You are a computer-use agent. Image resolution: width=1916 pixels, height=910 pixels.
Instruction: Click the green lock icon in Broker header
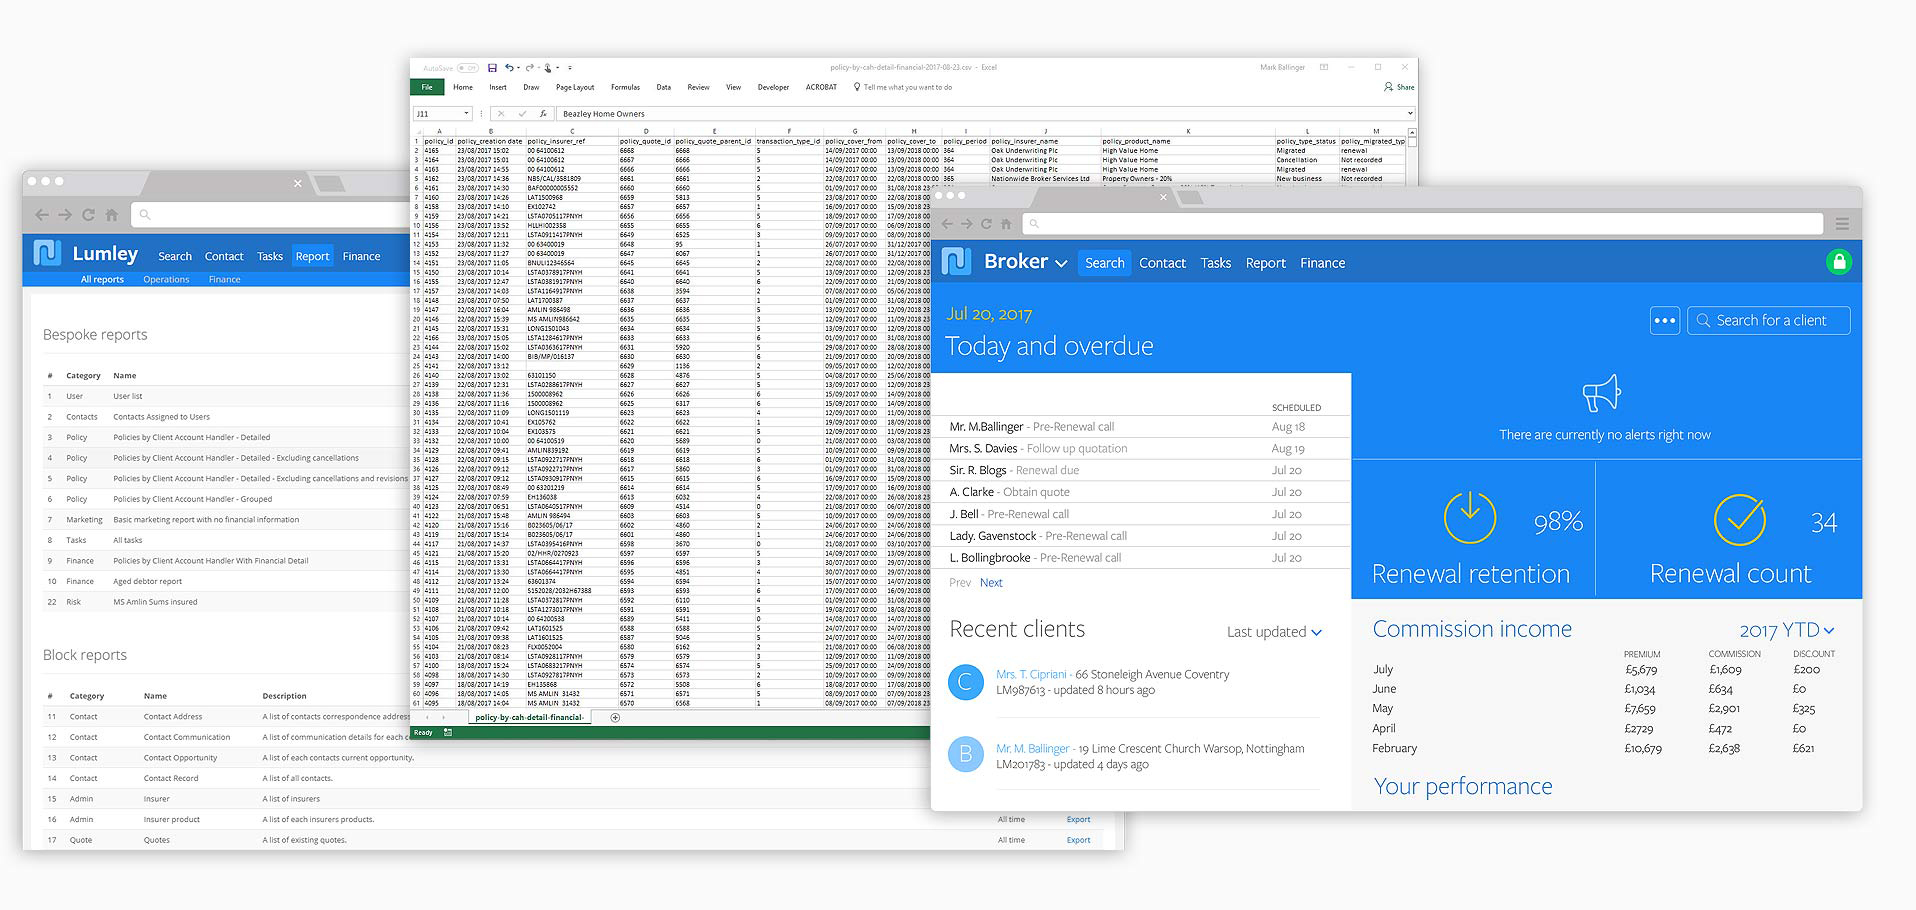(1838, 262)
